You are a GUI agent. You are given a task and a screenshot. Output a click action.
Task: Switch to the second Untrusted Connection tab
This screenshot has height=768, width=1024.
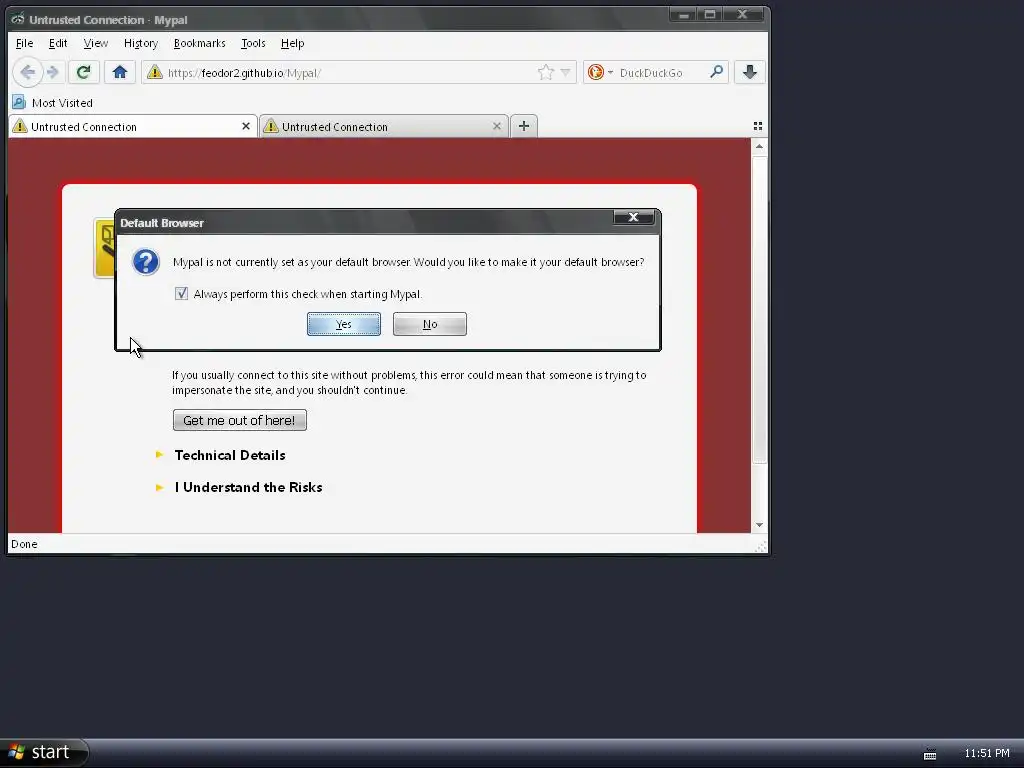pos(384,127)
